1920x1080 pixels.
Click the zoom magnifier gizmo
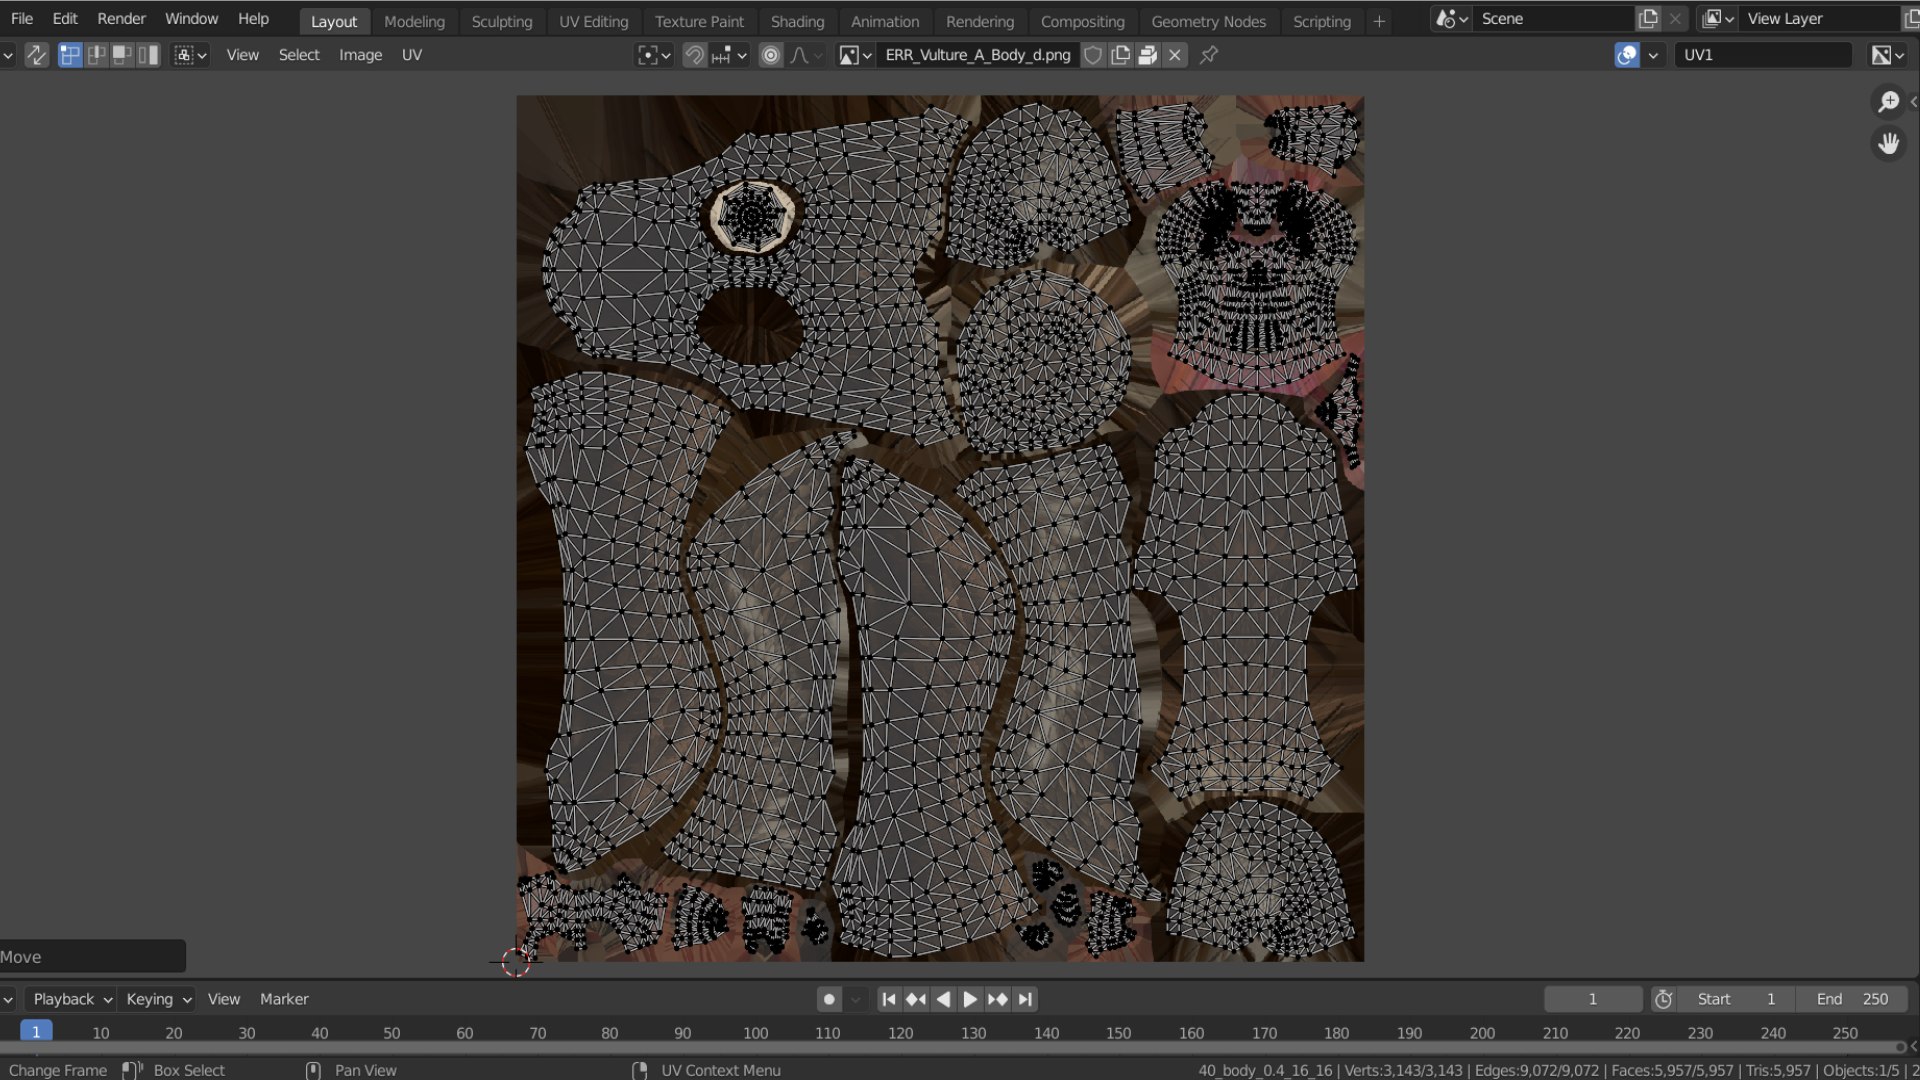click(x=1888, y=101)
